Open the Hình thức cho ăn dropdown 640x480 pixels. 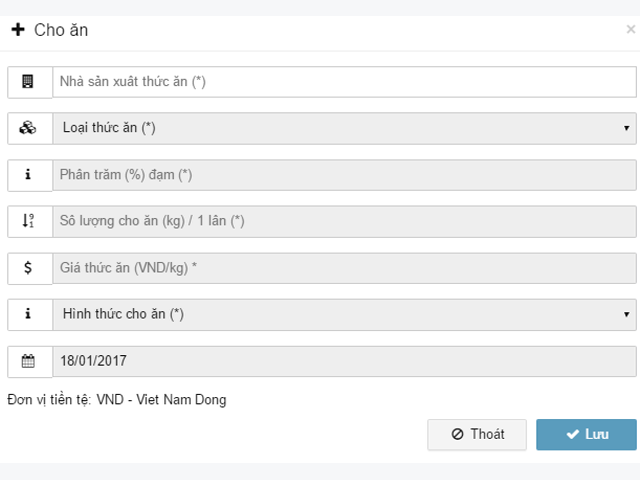click(344, 314)
